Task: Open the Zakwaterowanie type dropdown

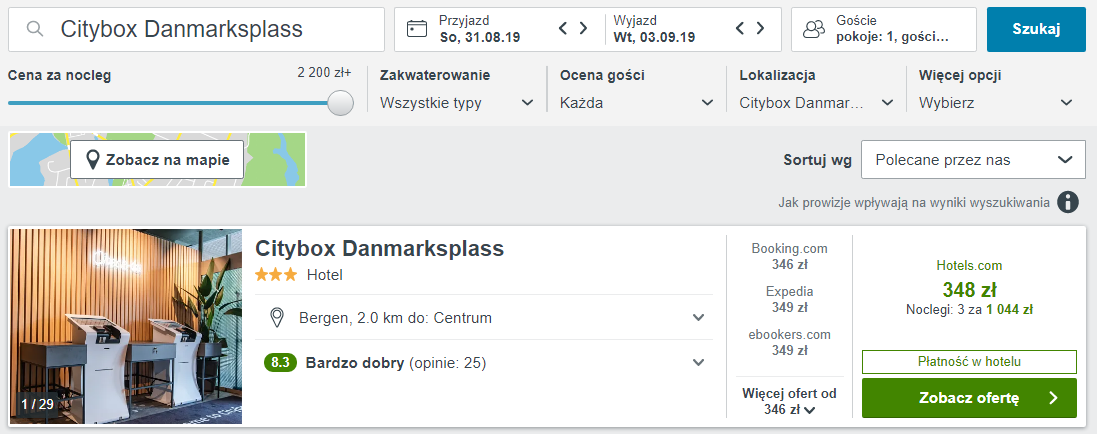Action: pos(457,102)
